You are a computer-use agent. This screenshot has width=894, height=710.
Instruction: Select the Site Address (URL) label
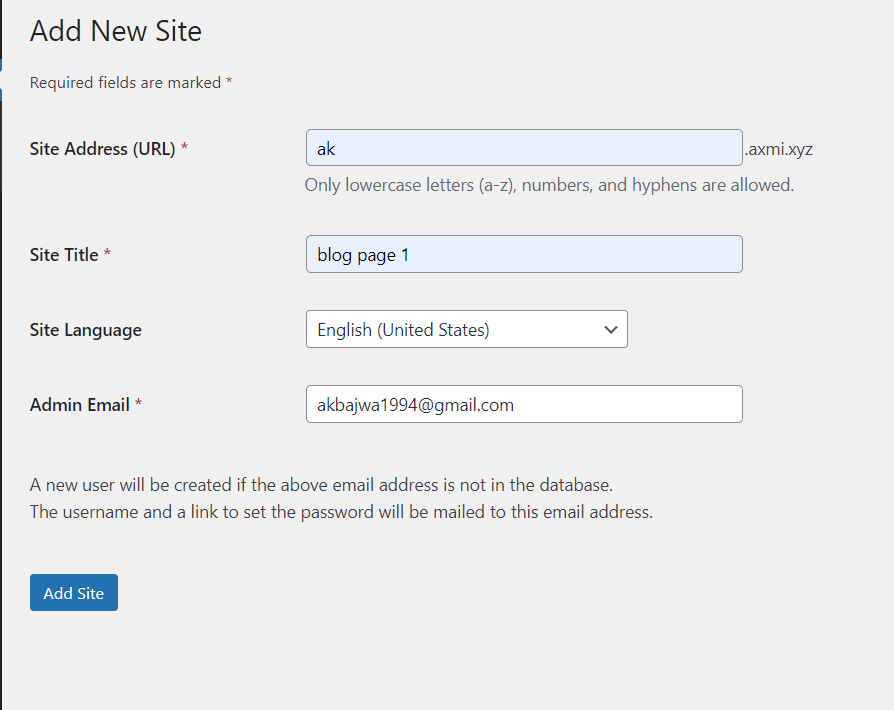click(103, 149)
